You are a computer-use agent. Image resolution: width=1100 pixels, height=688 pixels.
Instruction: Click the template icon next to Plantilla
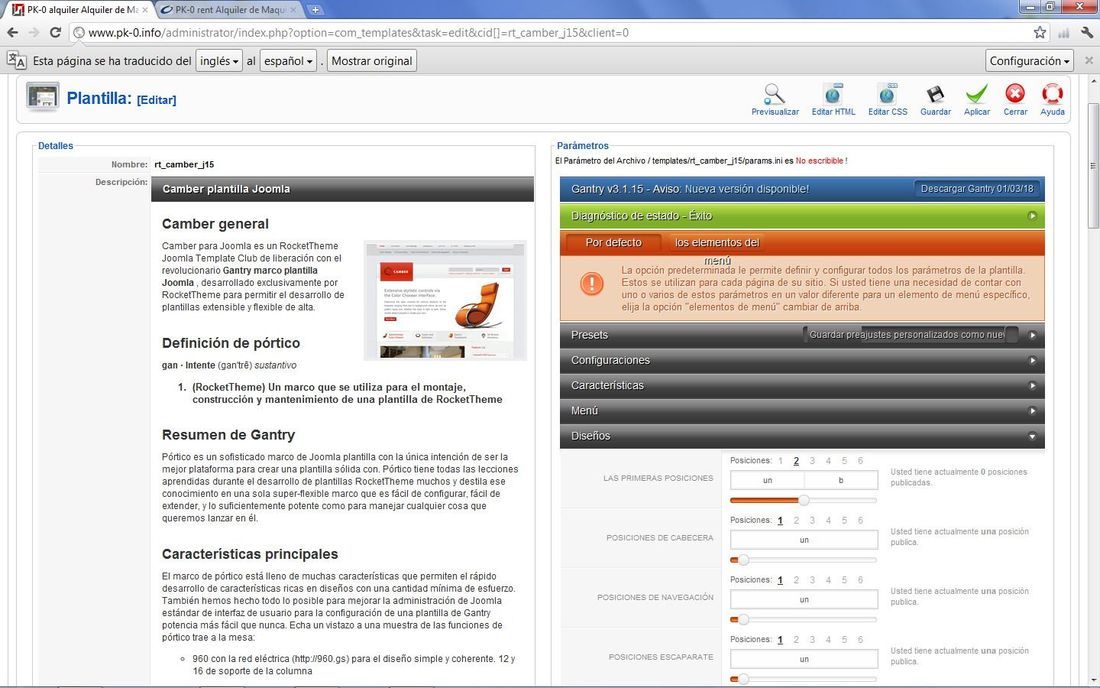point(43,97)
